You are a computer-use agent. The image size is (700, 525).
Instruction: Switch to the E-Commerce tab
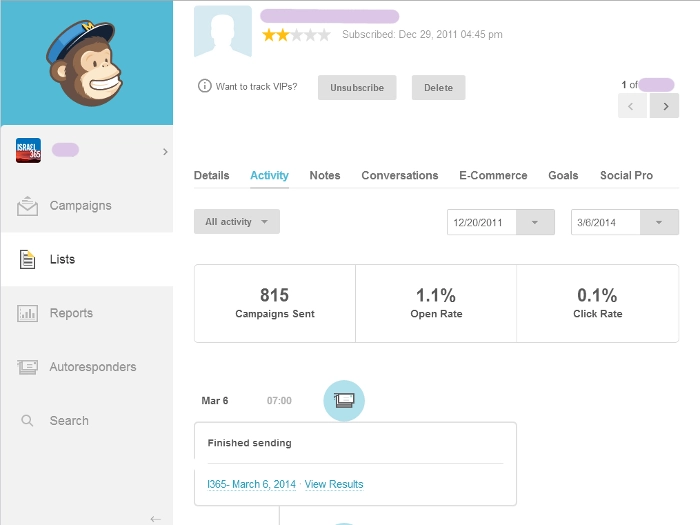coord(493,175)
